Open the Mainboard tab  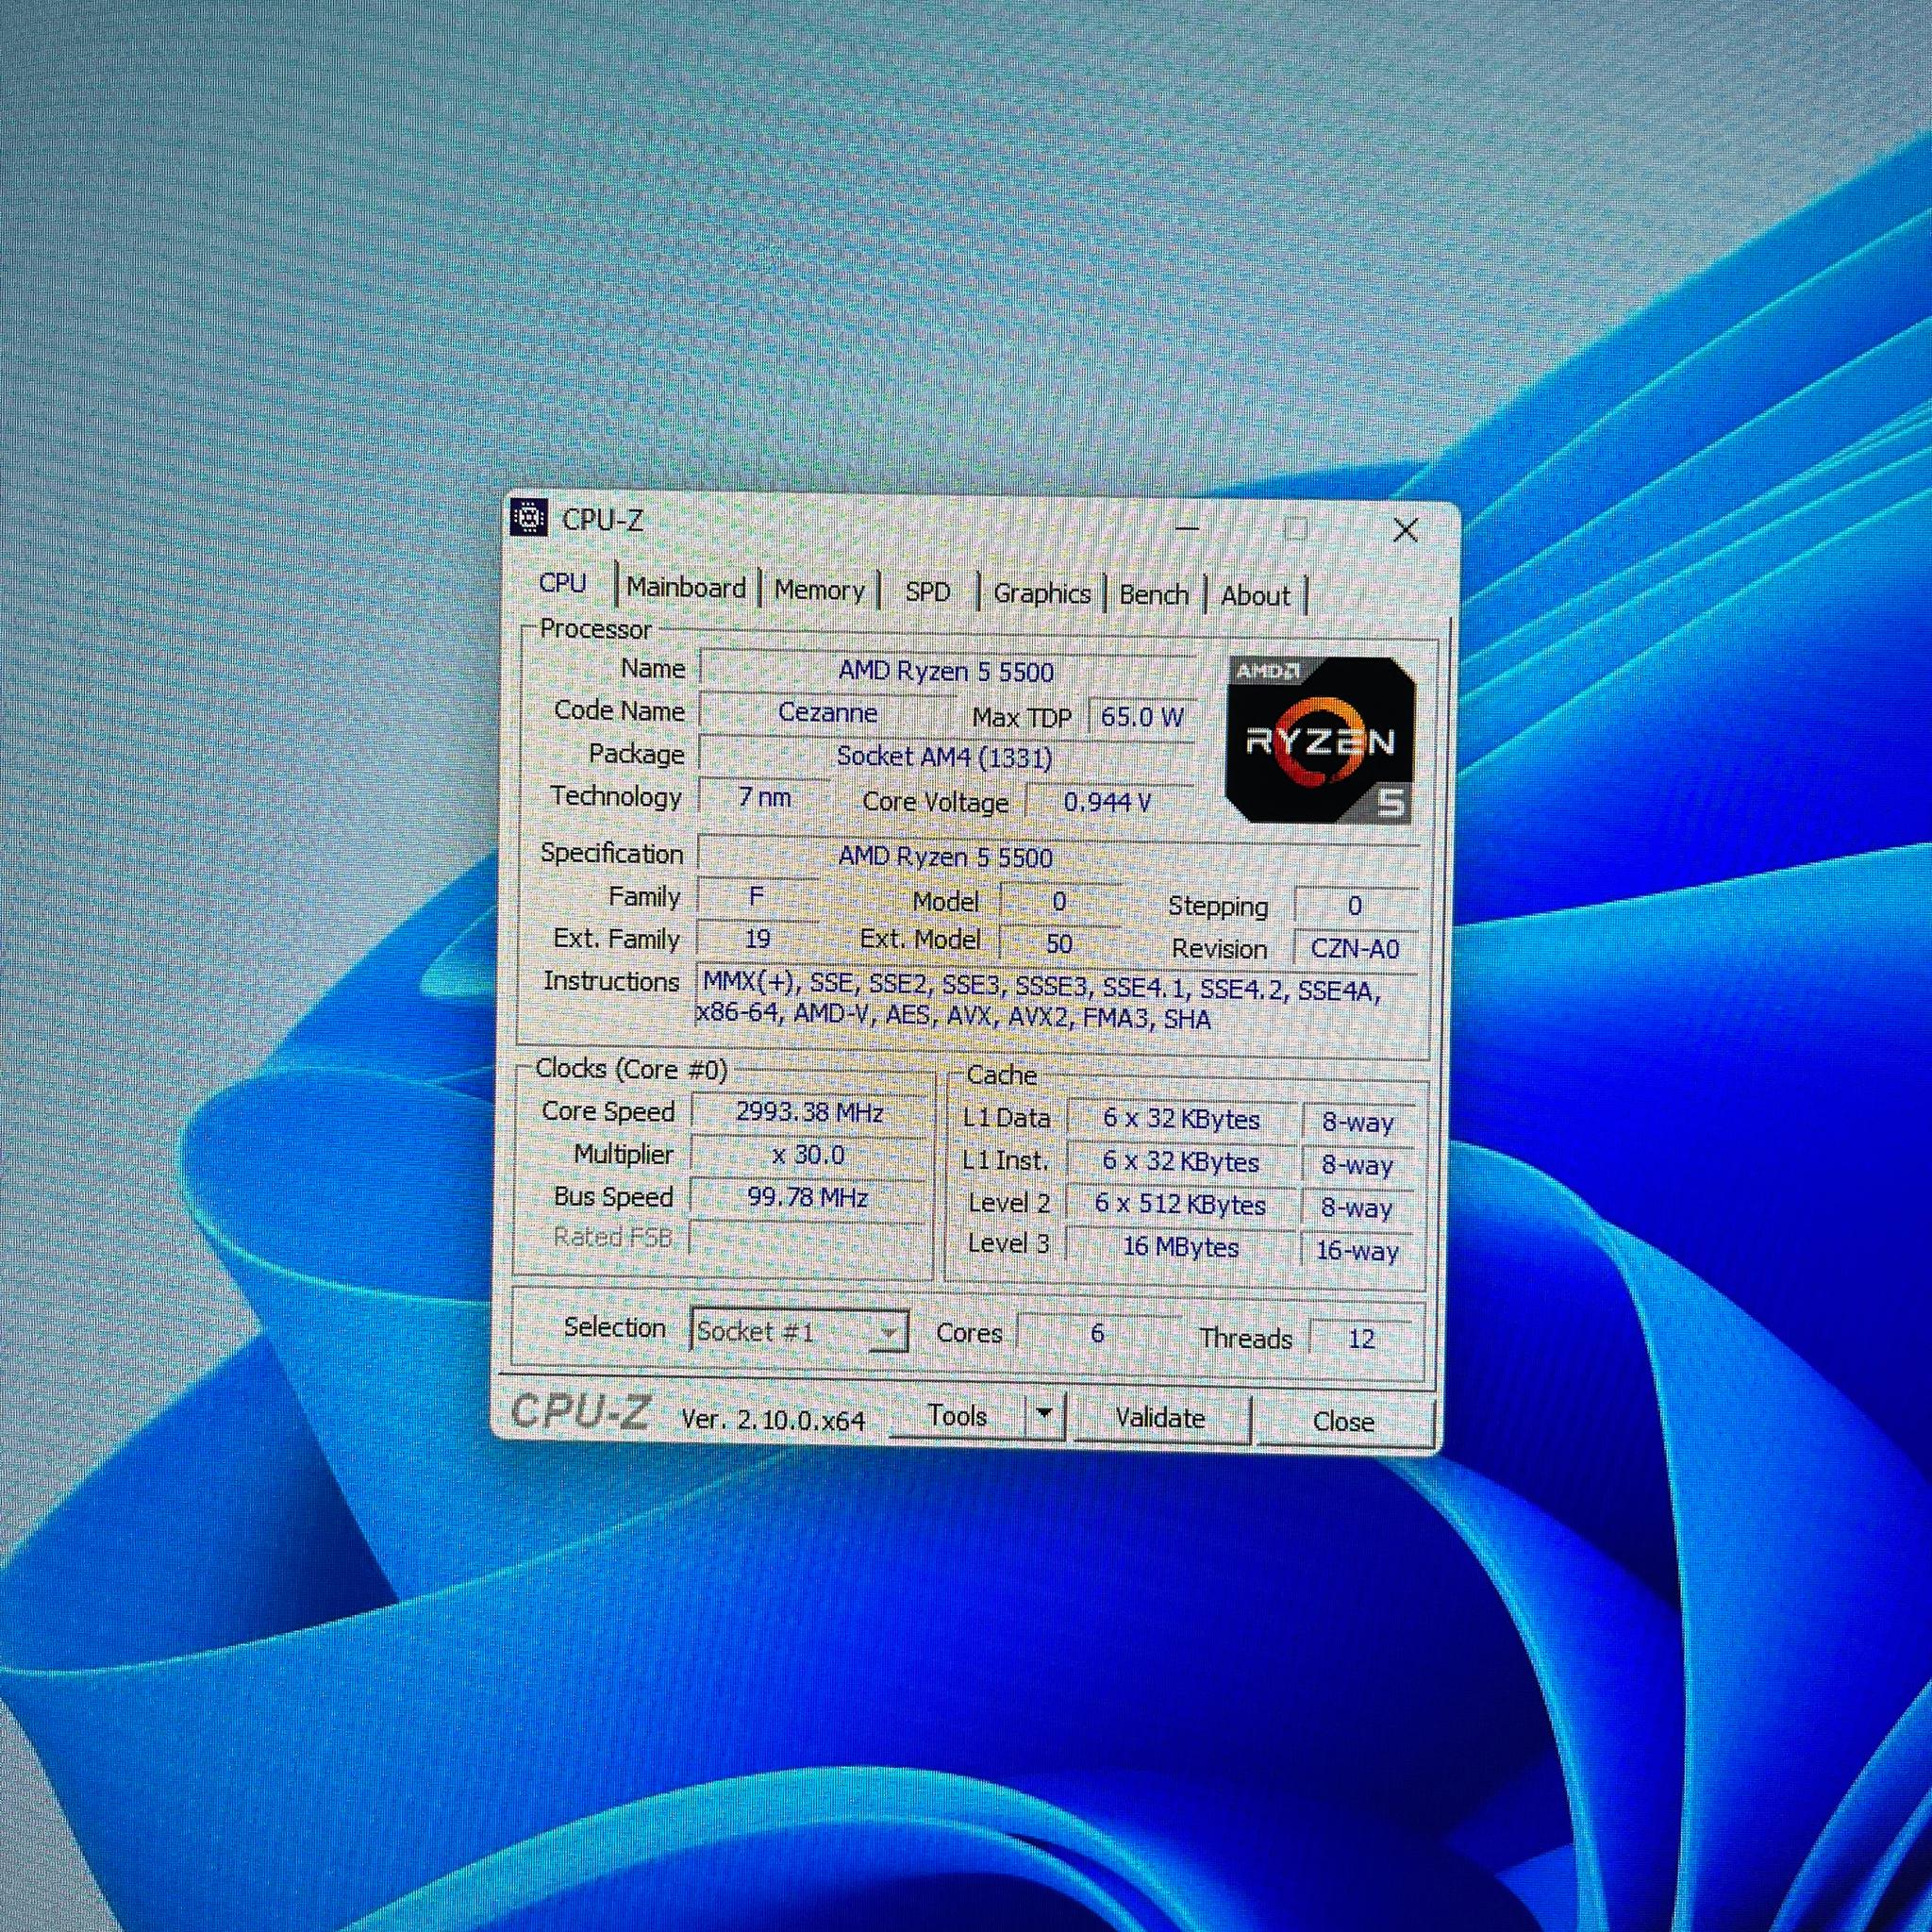click(686, 588)
